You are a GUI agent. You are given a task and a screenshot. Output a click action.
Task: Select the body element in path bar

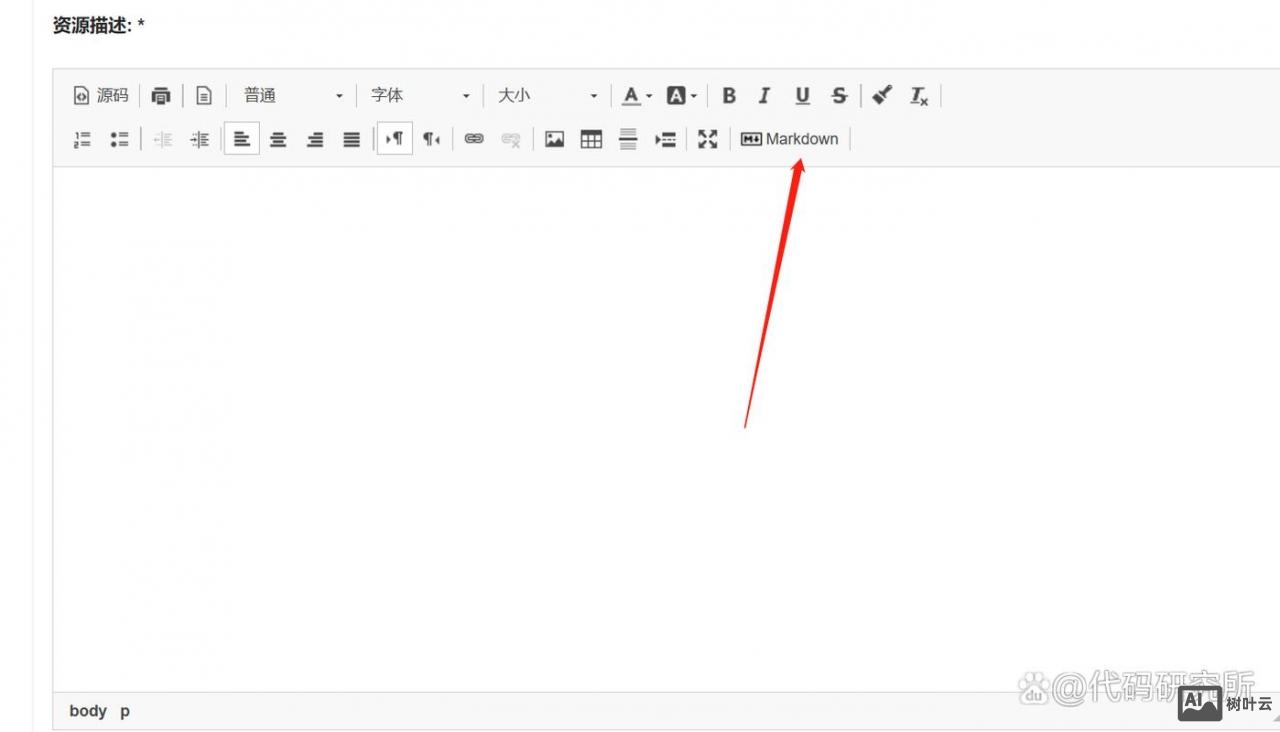click(x=88, y=711)
